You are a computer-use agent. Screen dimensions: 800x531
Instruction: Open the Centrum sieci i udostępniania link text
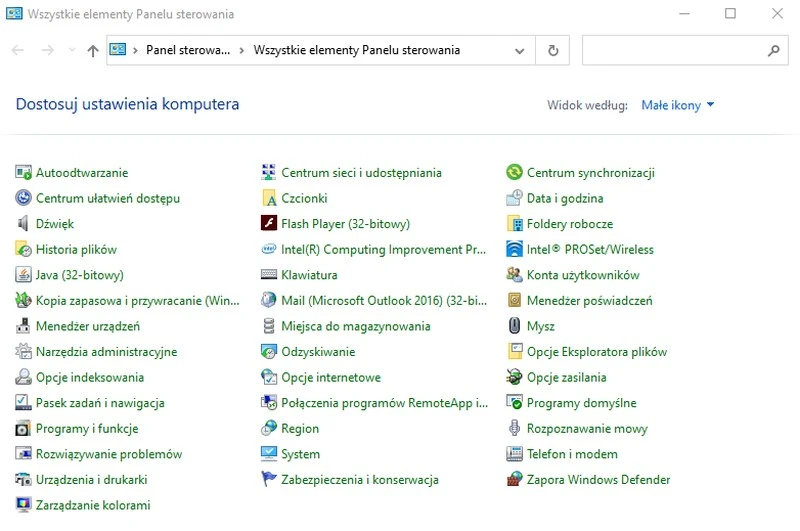[x=361, y=172]
